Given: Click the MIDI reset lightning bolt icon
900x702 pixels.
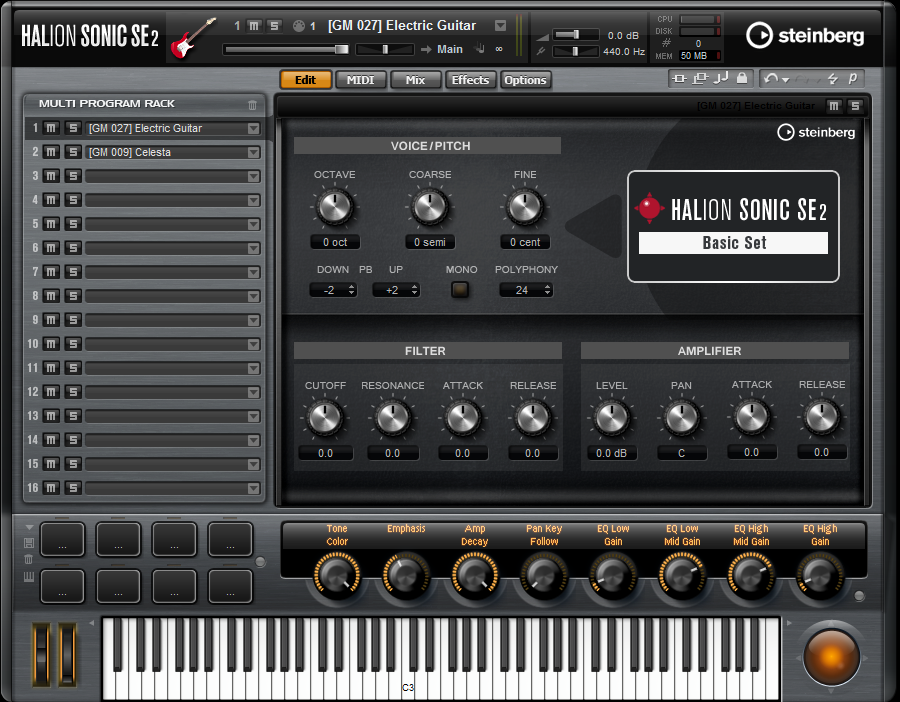Looking at the screenshot, I should pyautogui.click(x=832, y=78).
